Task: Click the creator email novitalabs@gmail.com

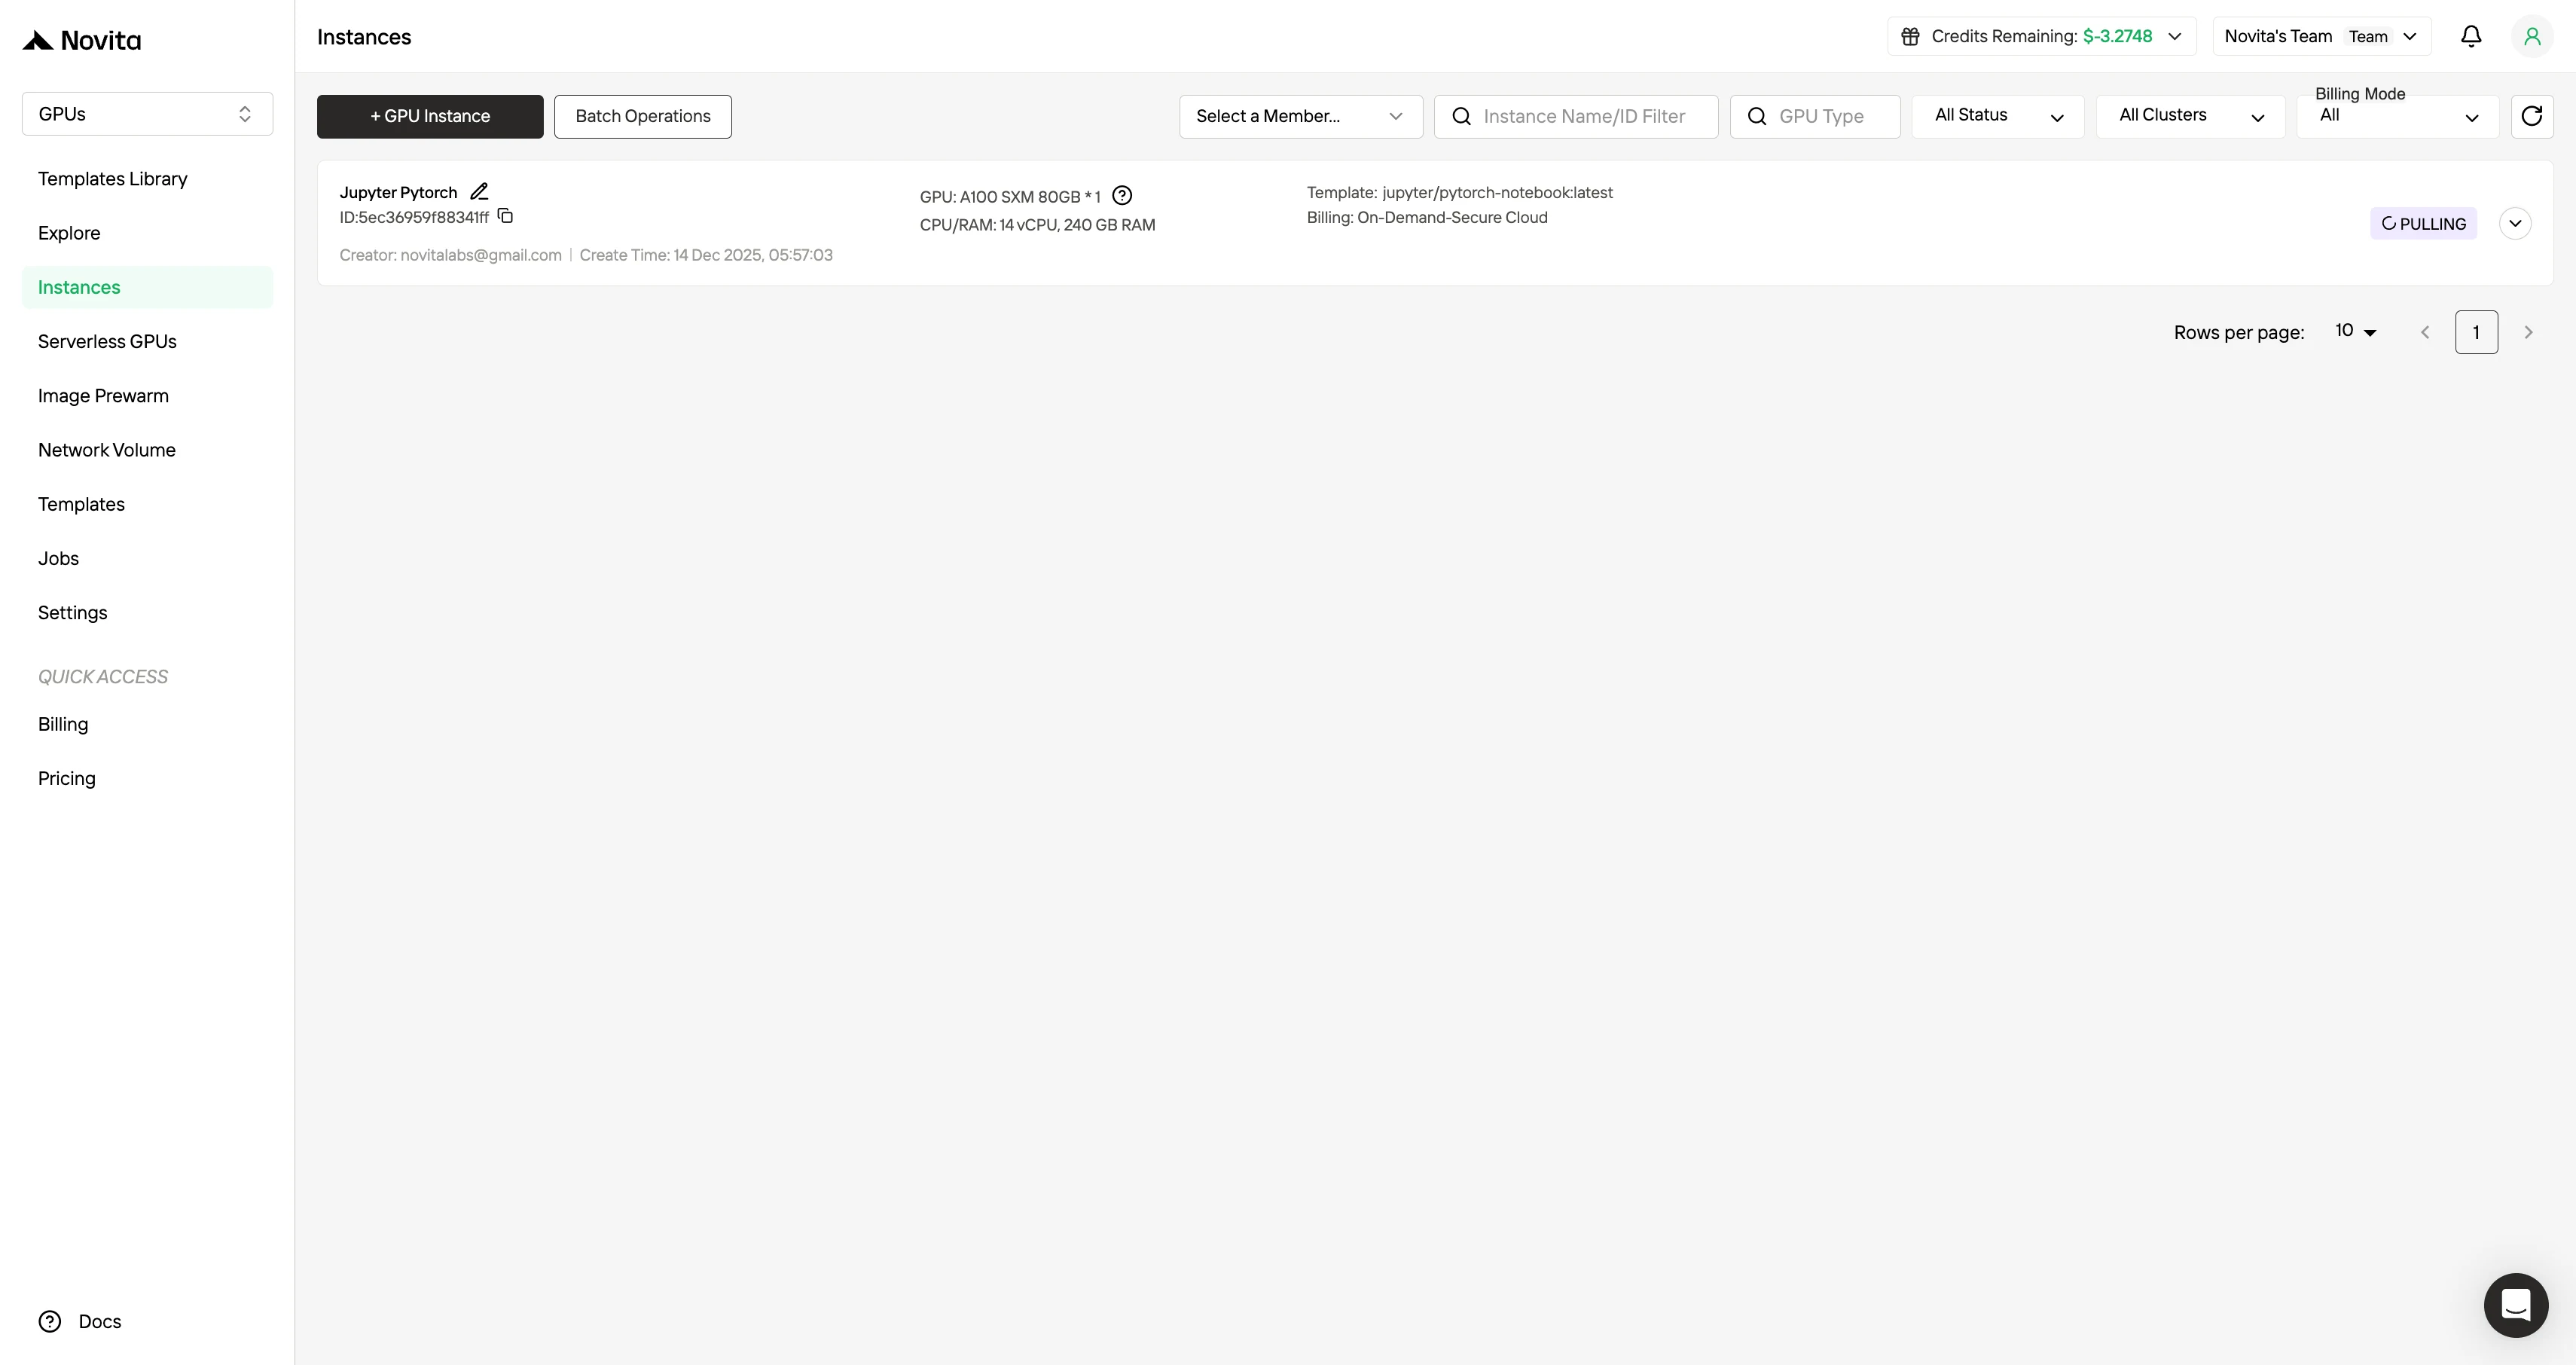Action: (x=481, y=255)
